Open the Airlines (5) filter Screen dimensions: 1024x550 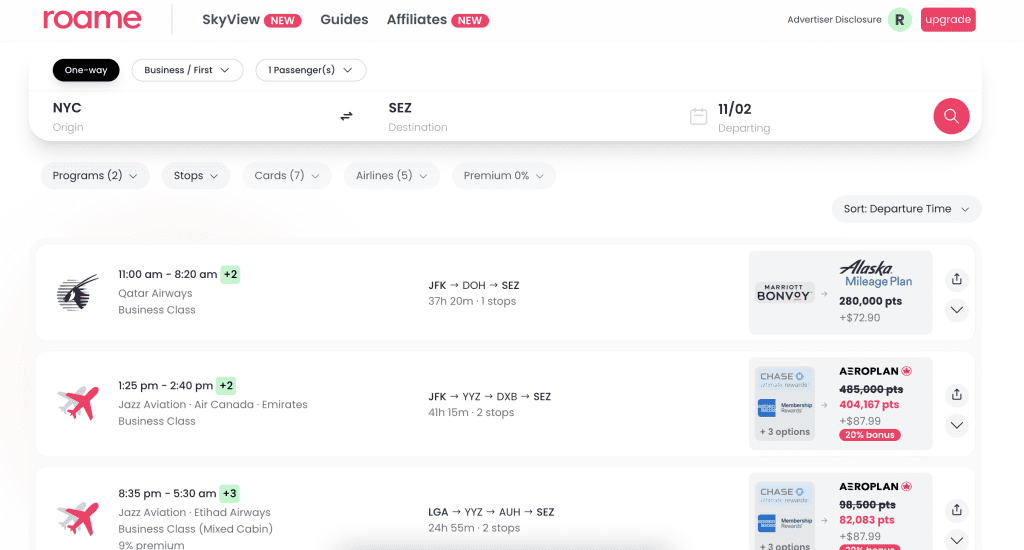392,176
